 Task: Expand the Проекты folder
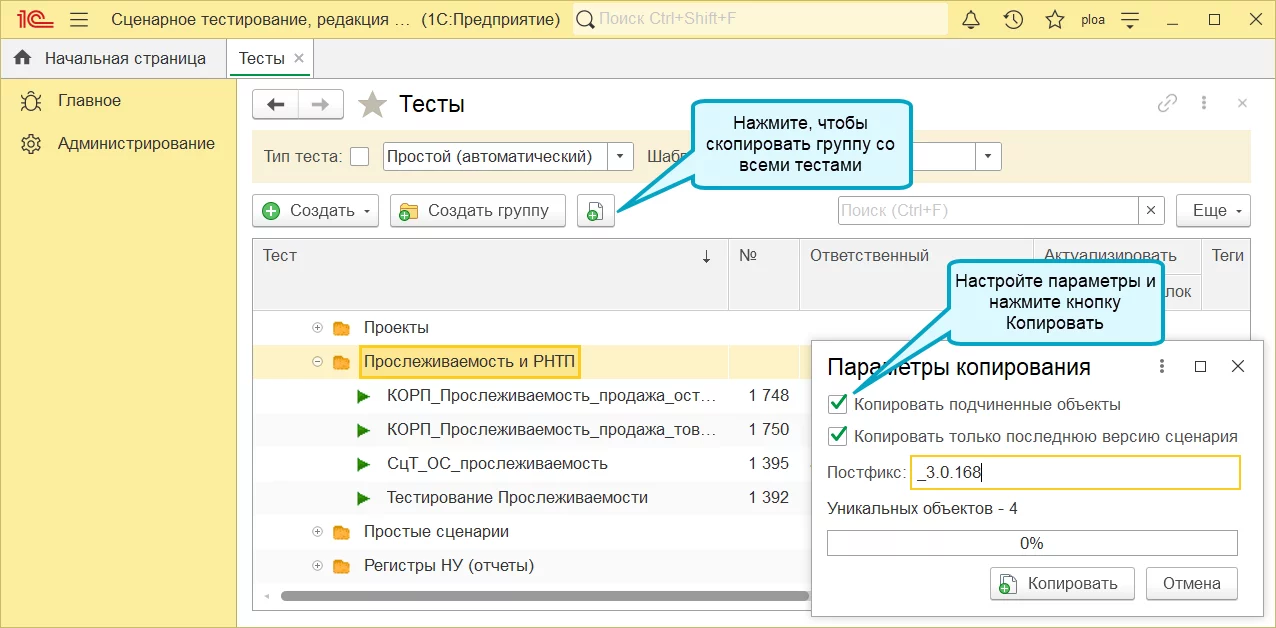318,327
